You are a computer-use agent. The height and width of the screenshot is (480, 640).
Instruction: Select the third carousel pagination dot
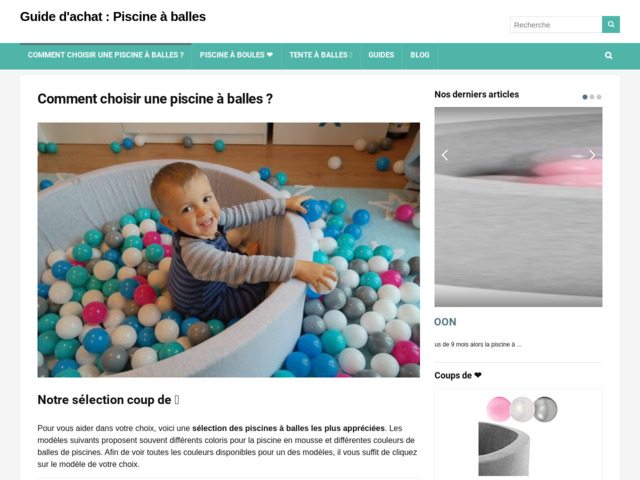click(x=599, y=97)
